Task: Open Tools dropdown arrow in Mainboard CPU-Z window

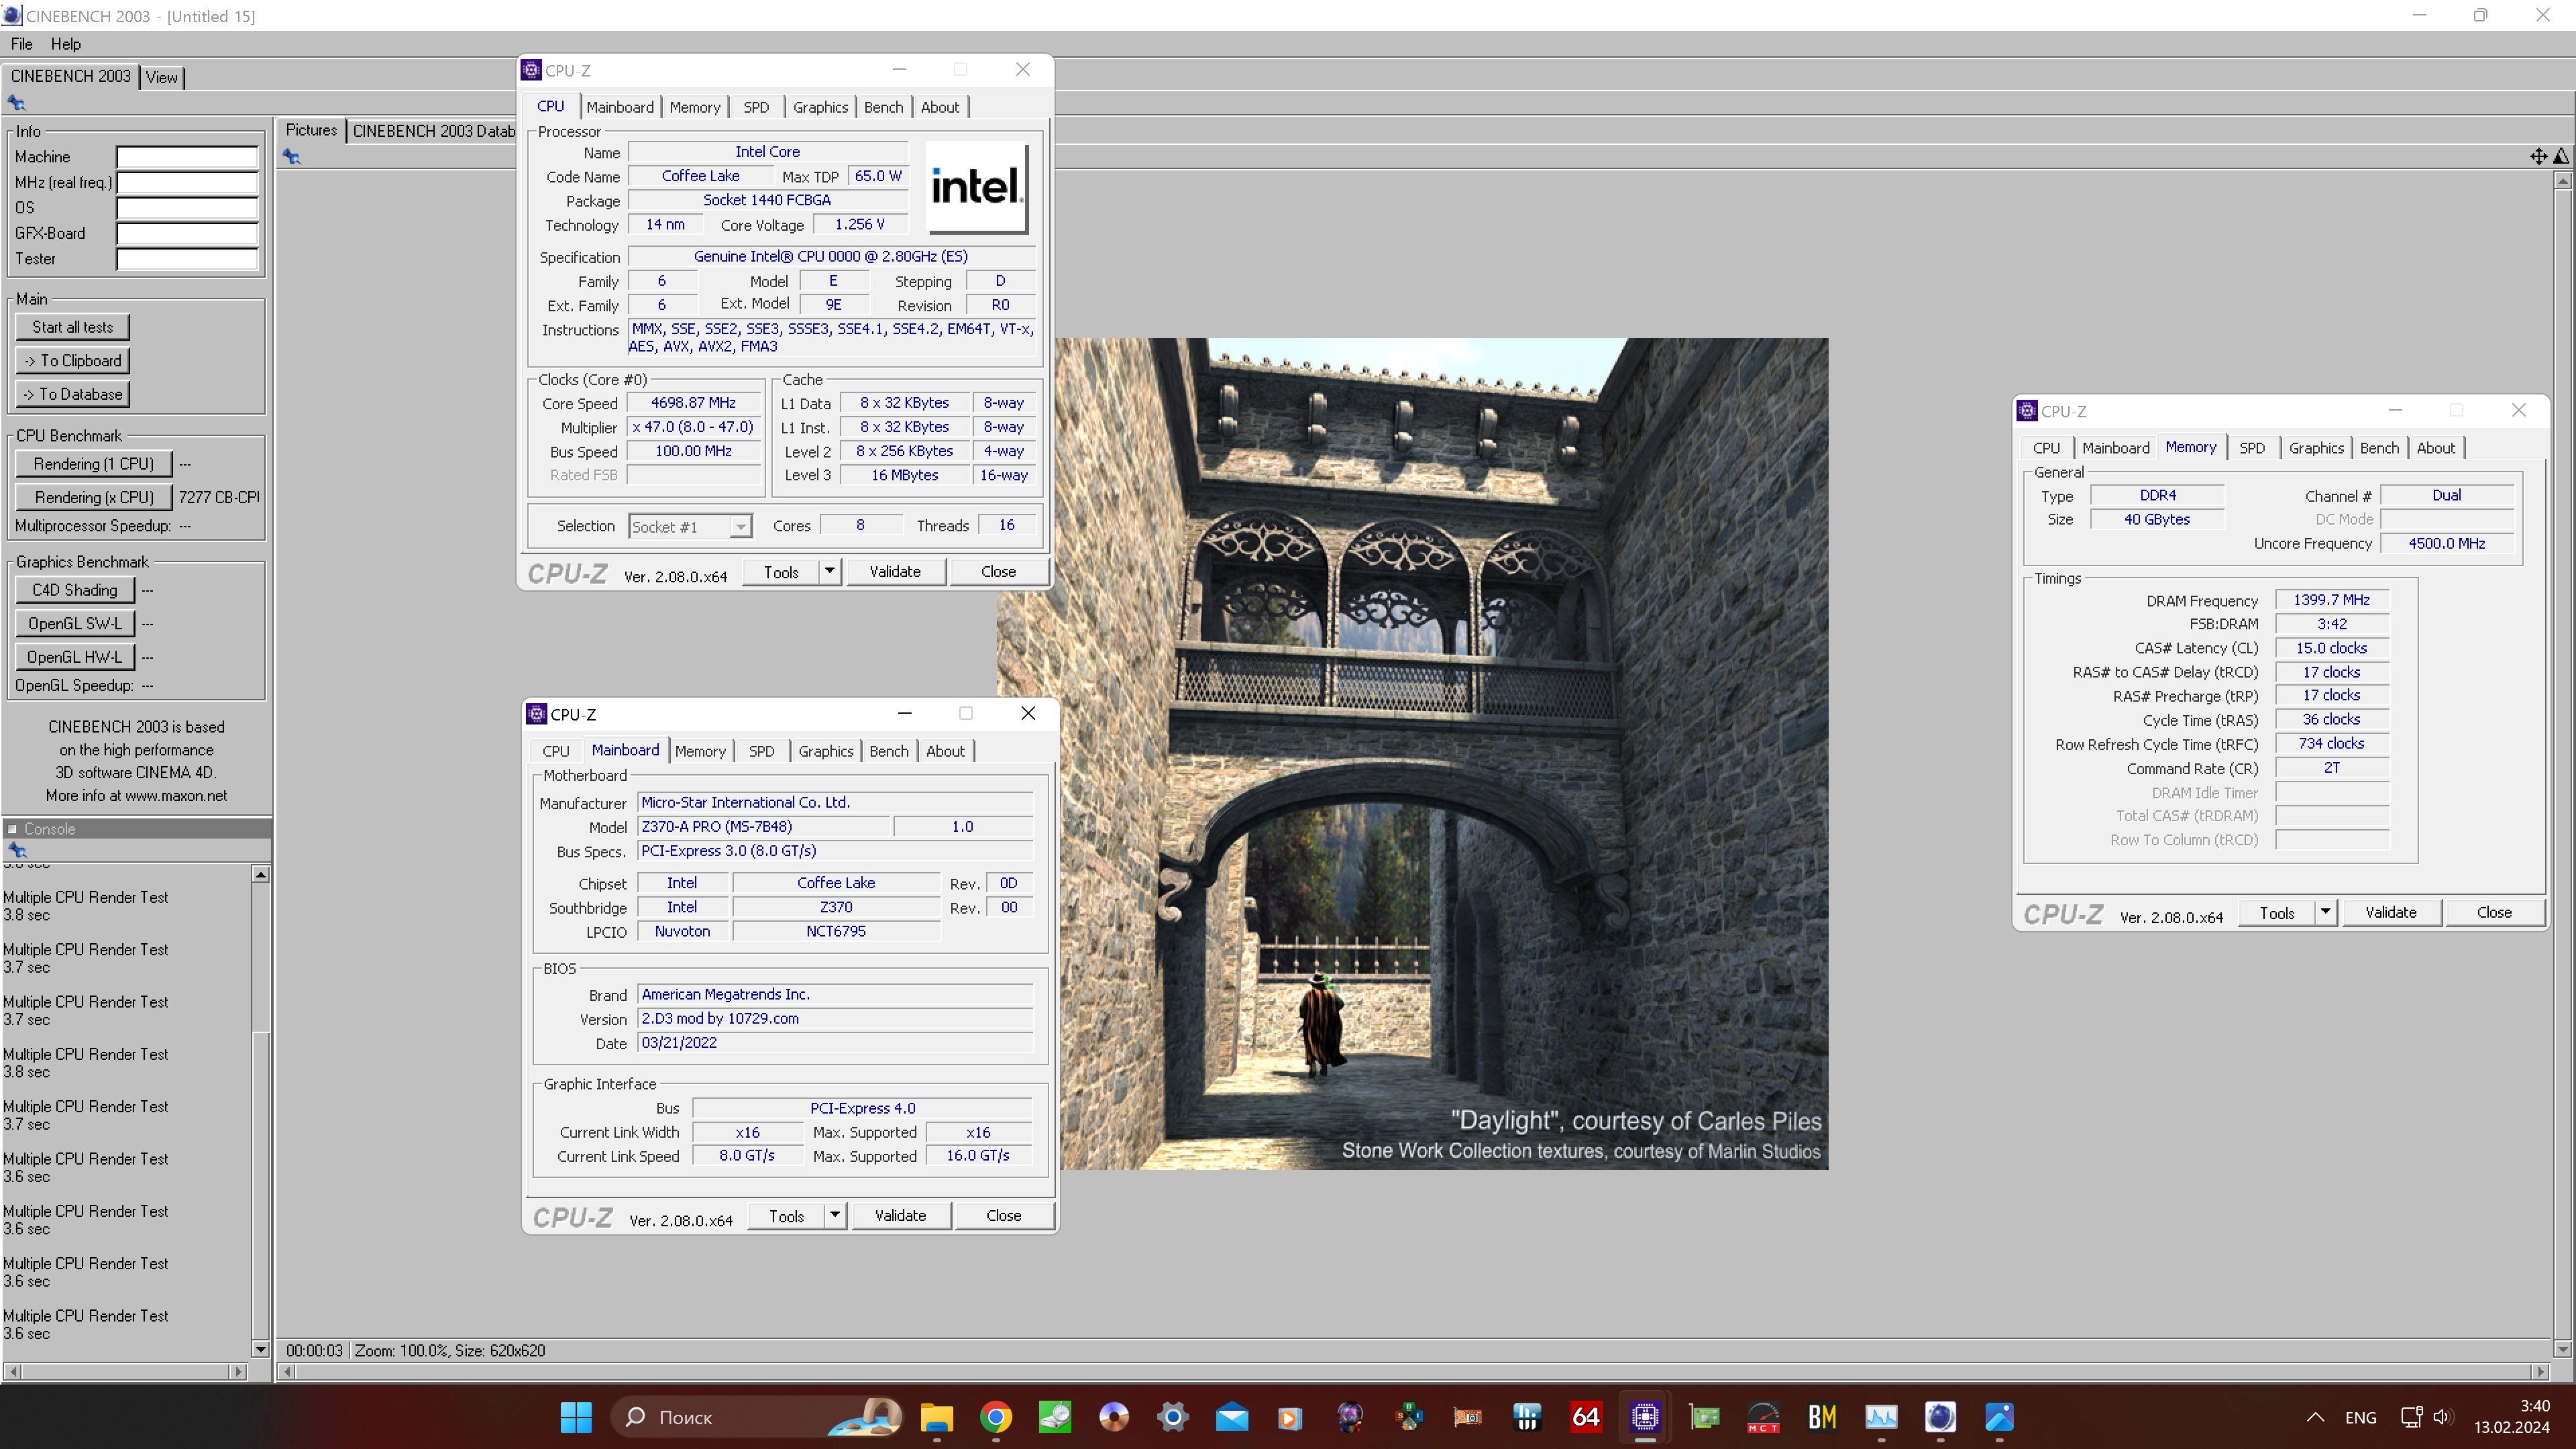Action: (x=835, y=1215)
